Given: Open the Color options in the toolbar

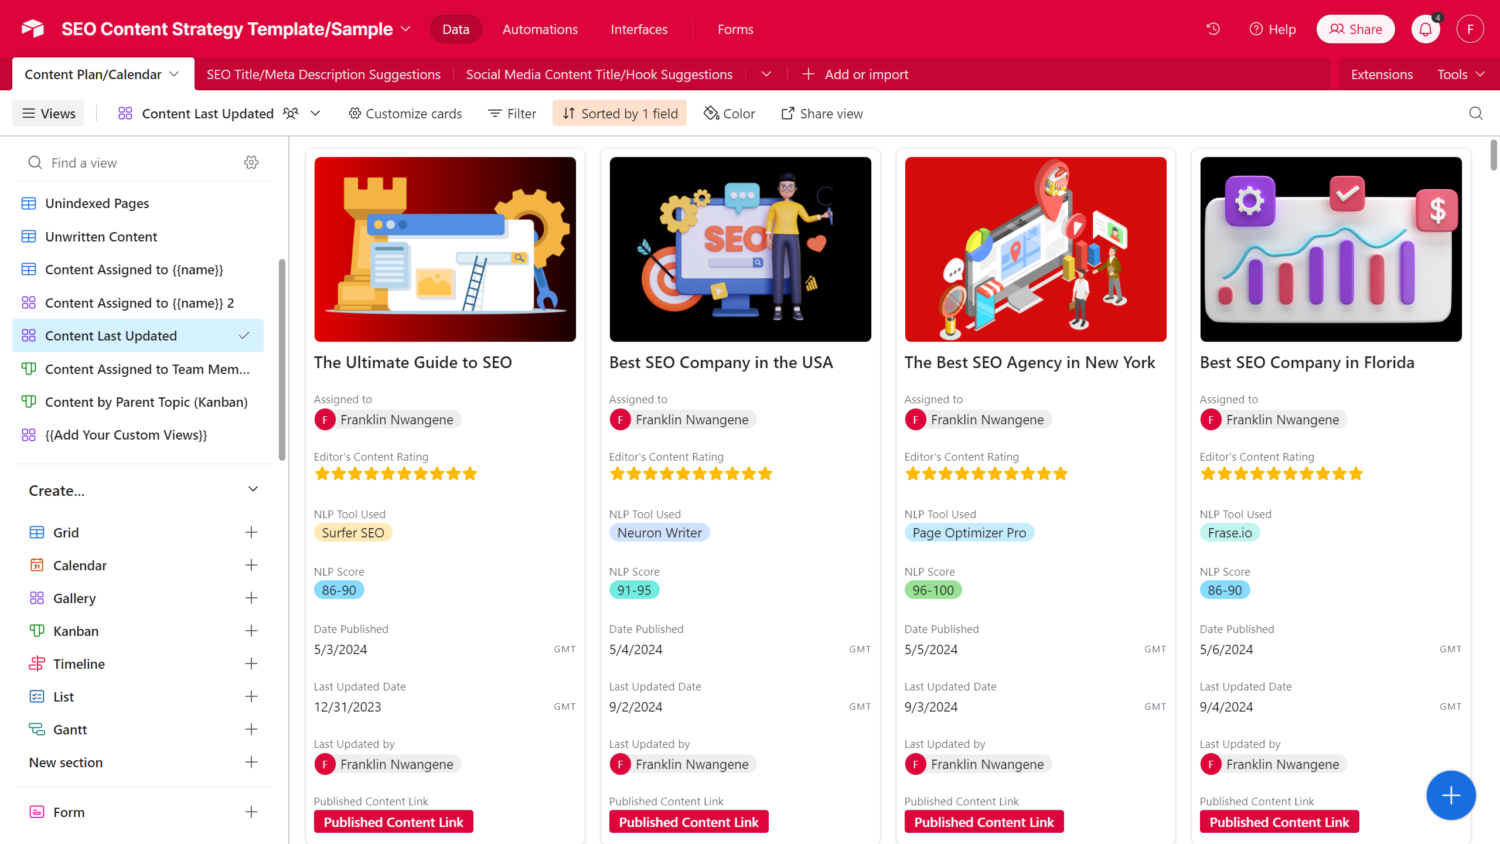Looking at the screenshot, I should coord(729,113).
